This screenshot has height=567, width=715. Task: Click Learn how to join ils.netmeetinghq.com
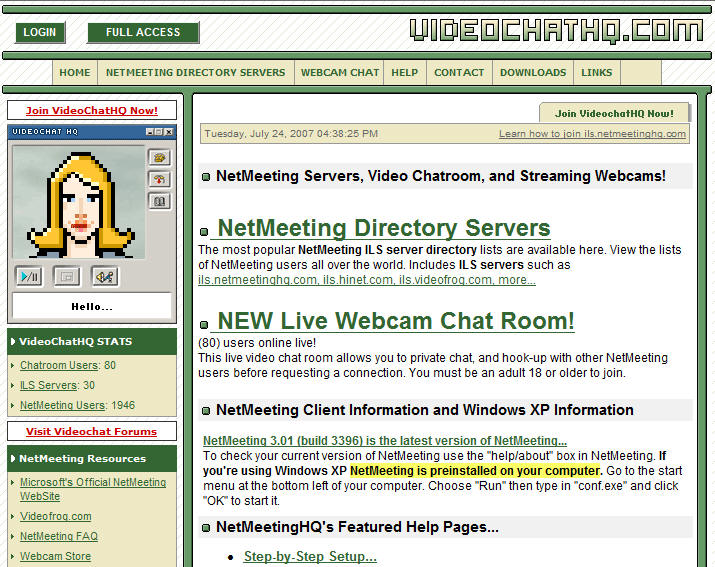coord(592,134)
